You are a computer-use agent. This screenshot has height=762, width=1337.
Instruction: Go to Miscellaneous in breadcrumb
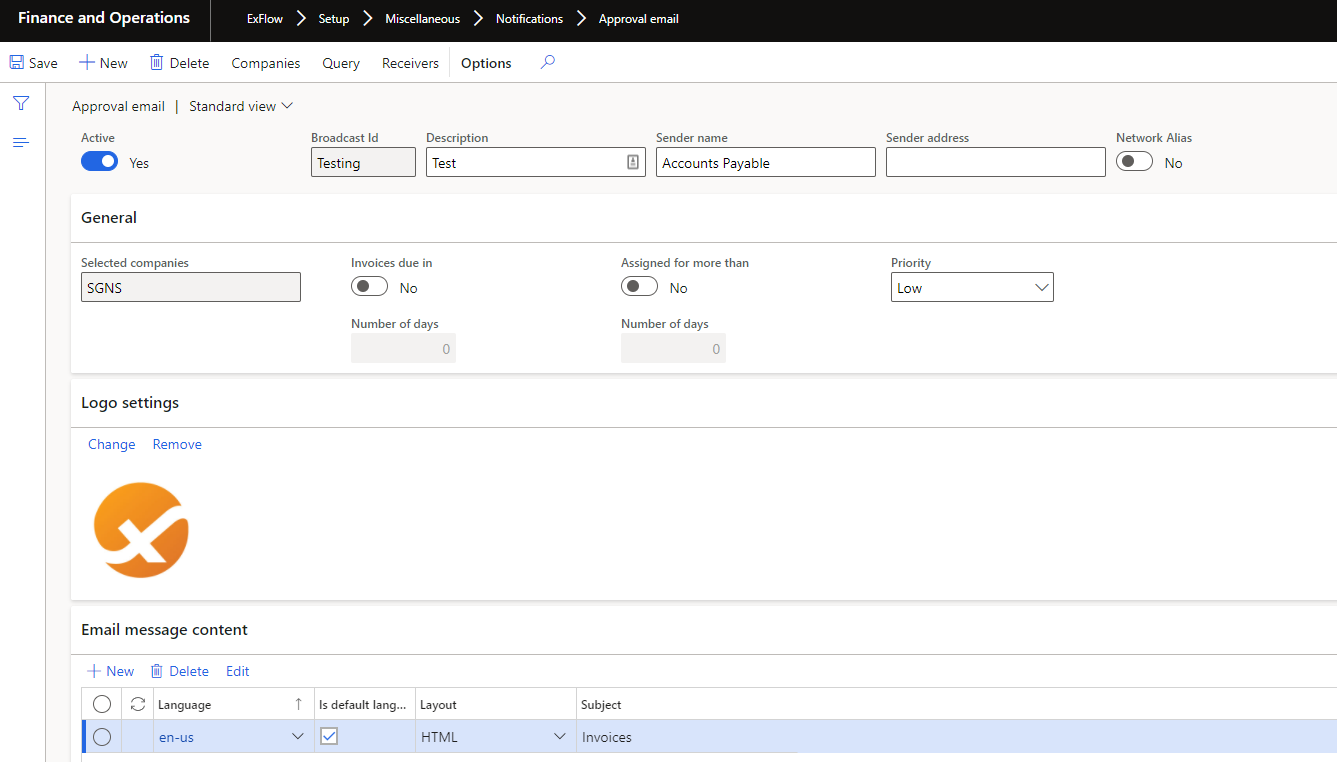coord(423,19)
